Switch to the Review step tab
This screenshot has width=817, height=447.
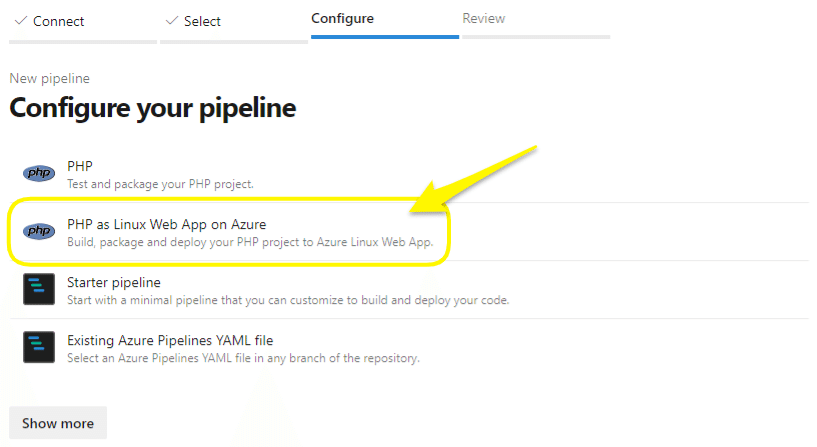pyautogui.click(x=483, y=18)
